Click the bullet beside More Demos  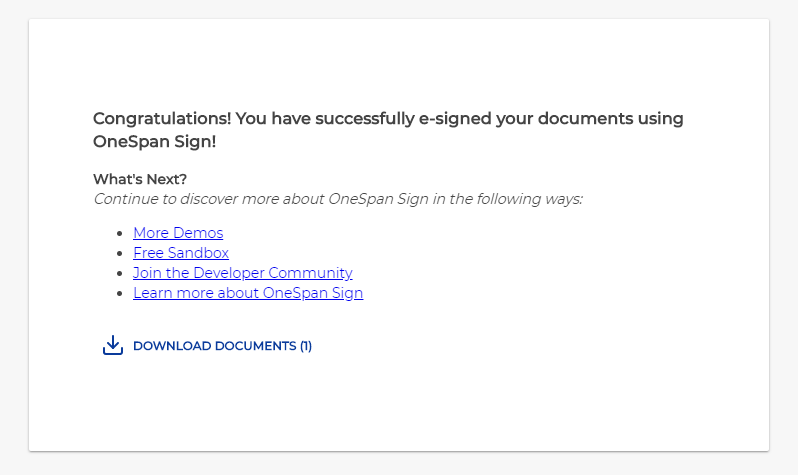(x=120, y=233)
